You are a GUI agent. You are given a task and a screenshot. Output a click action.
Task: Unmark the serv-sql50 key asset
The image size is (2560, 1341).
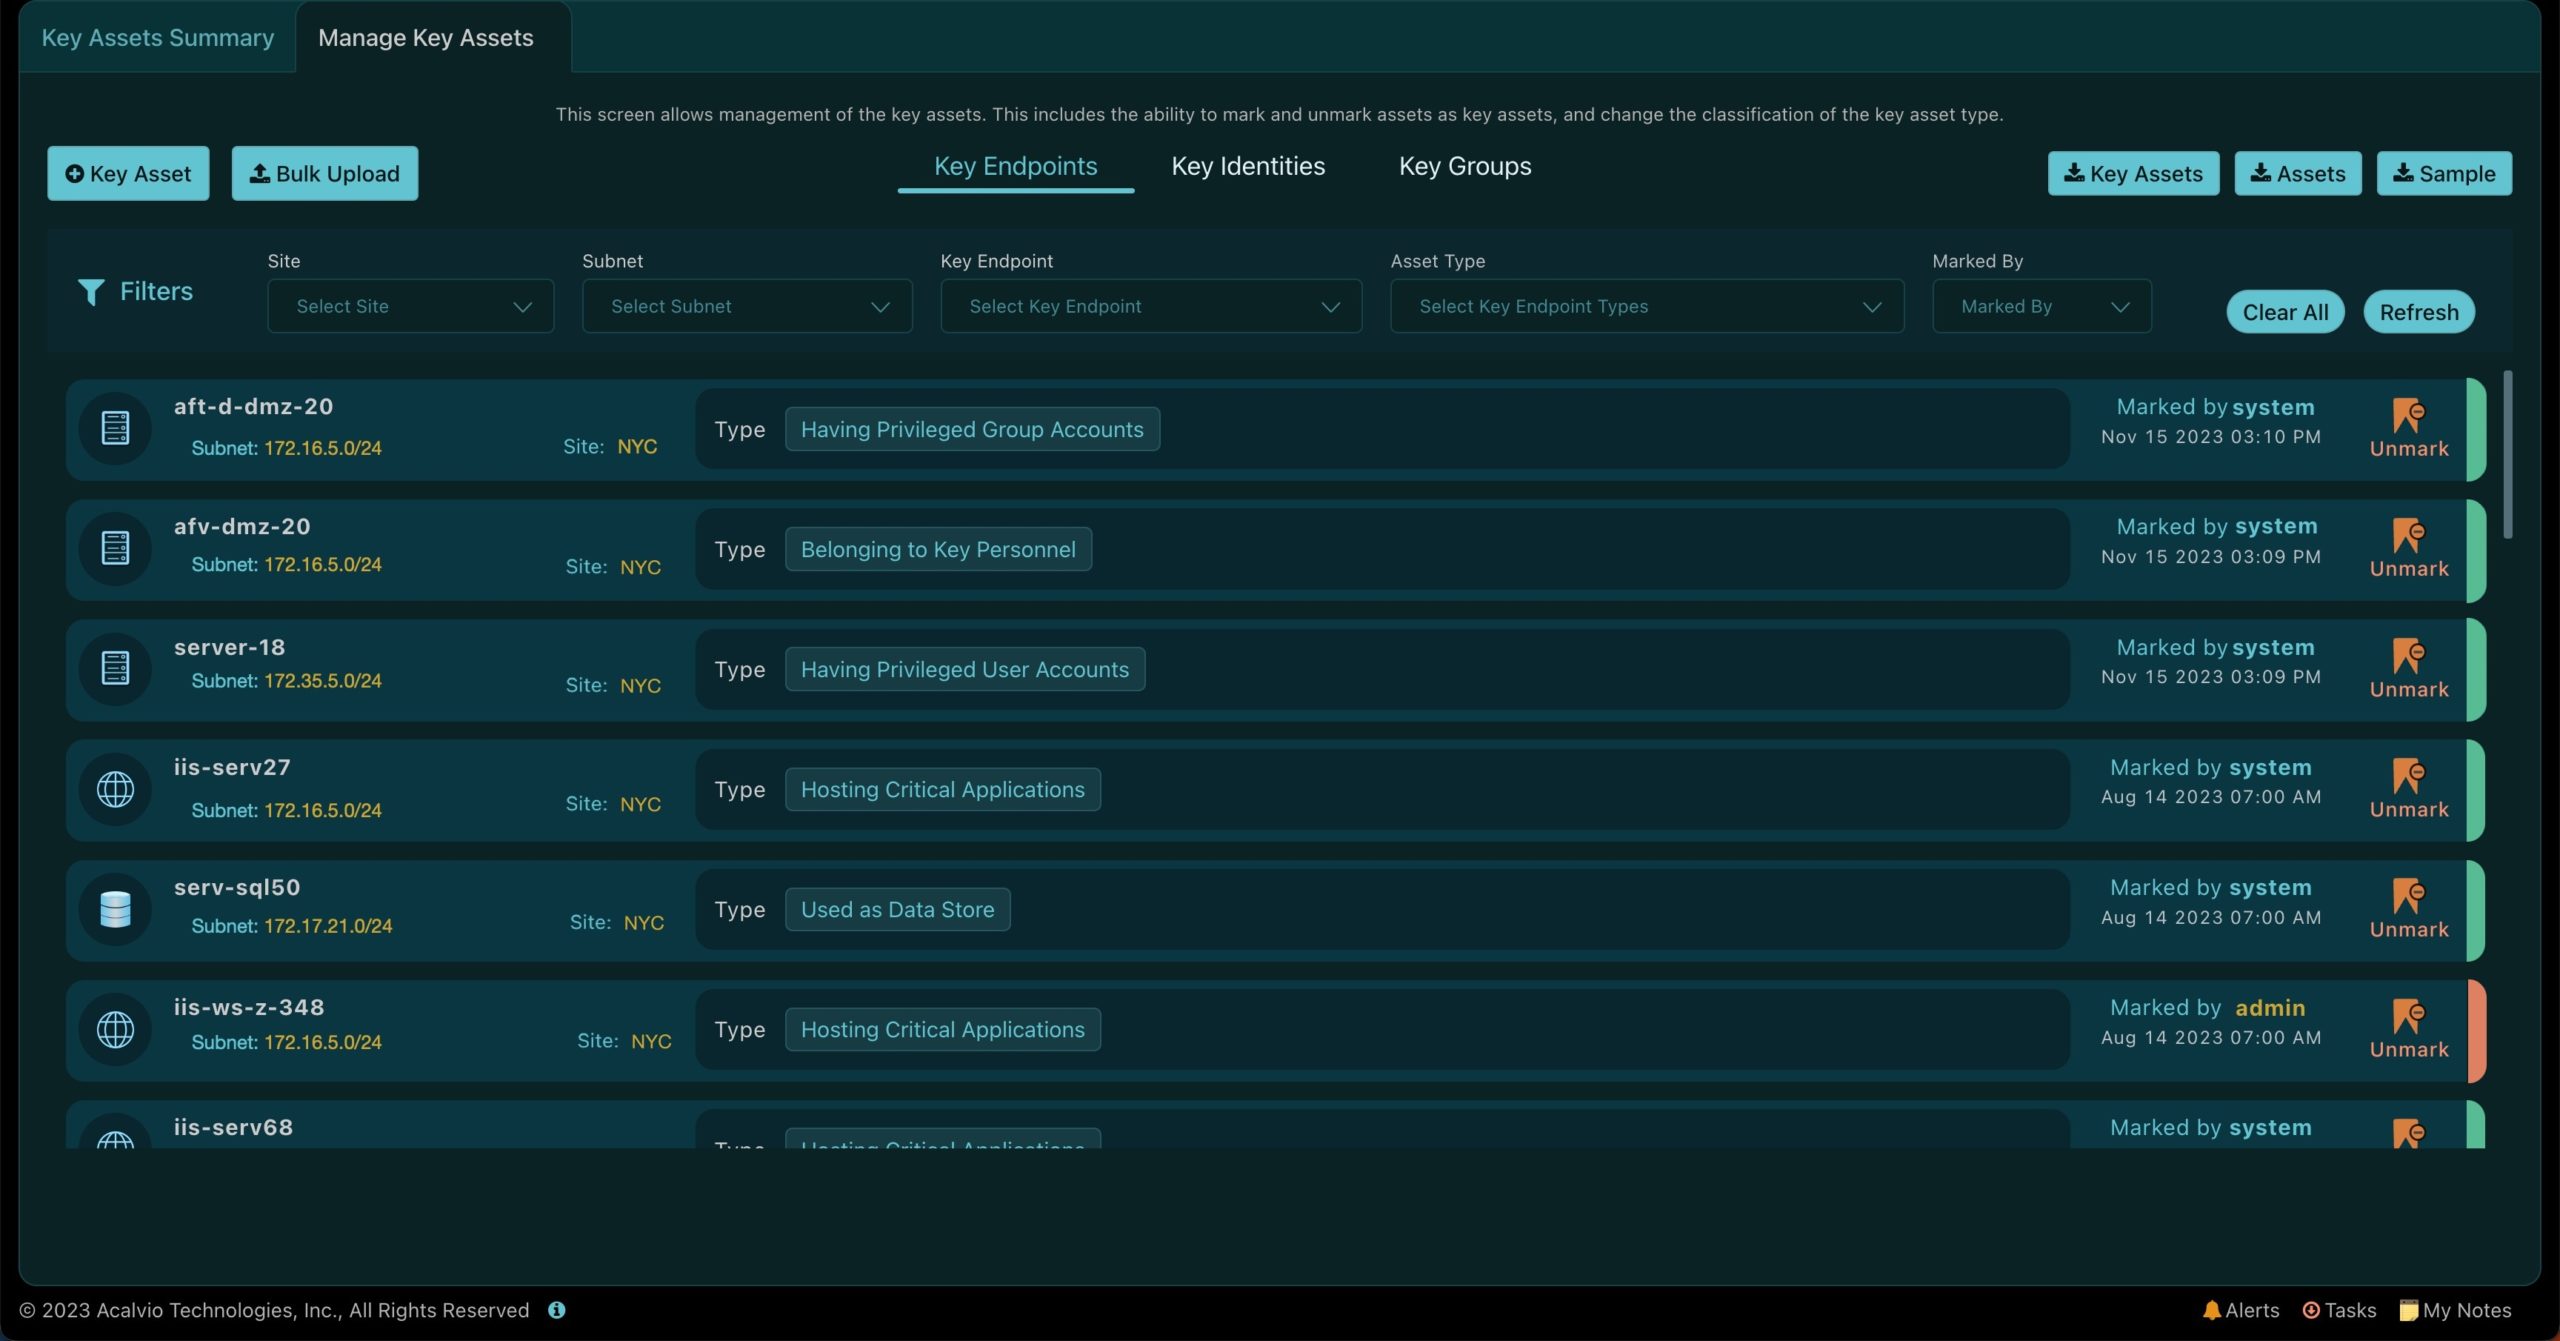2409,909
